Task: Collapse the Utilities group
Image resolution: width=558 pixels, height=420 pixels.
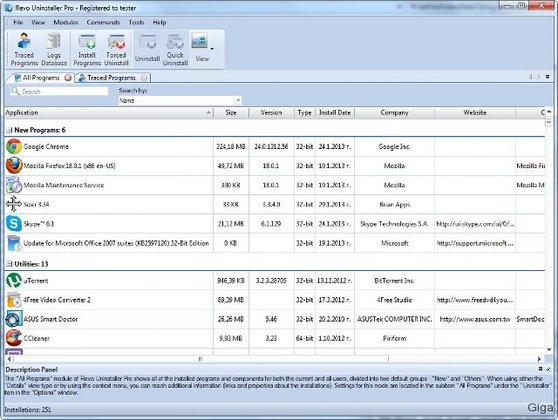Action: click(9, 264)
